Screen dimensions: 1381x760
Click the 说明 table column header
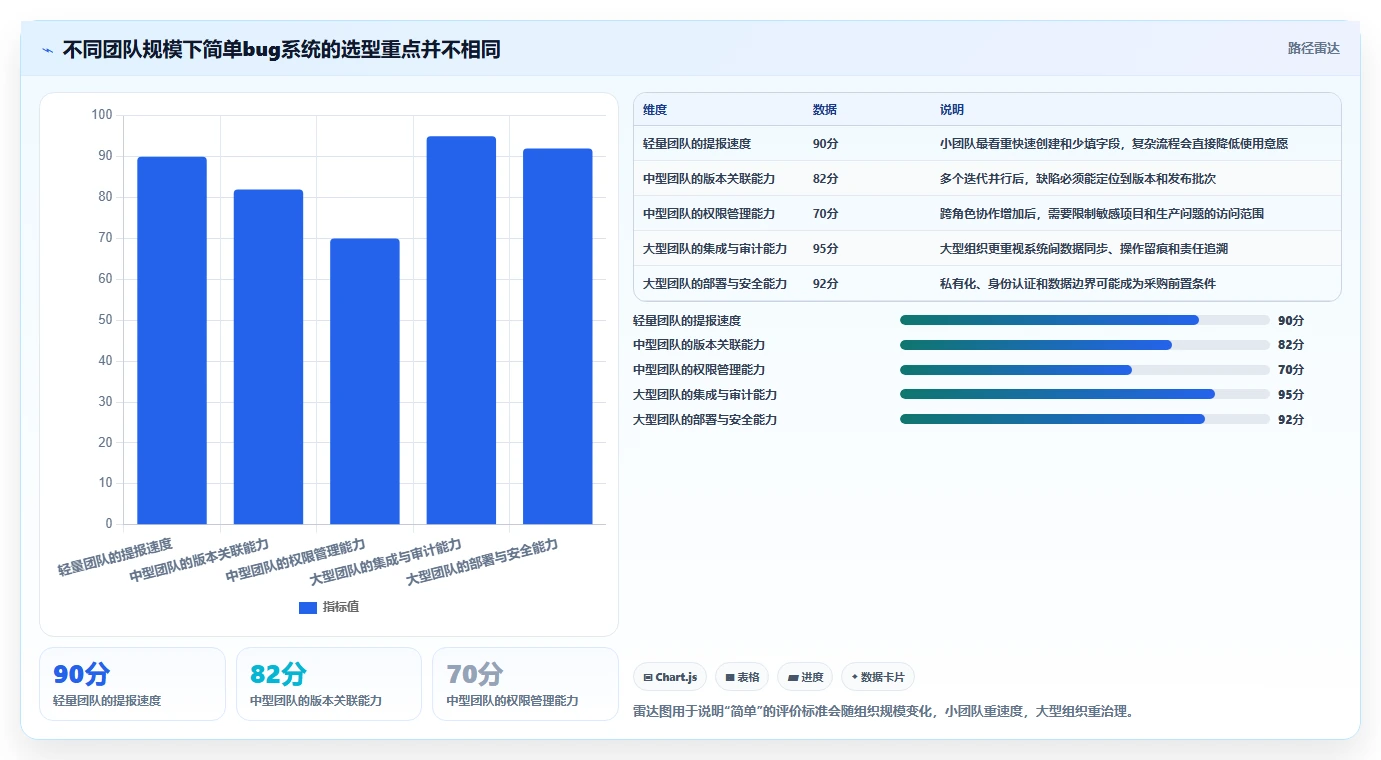coord(952,110)
